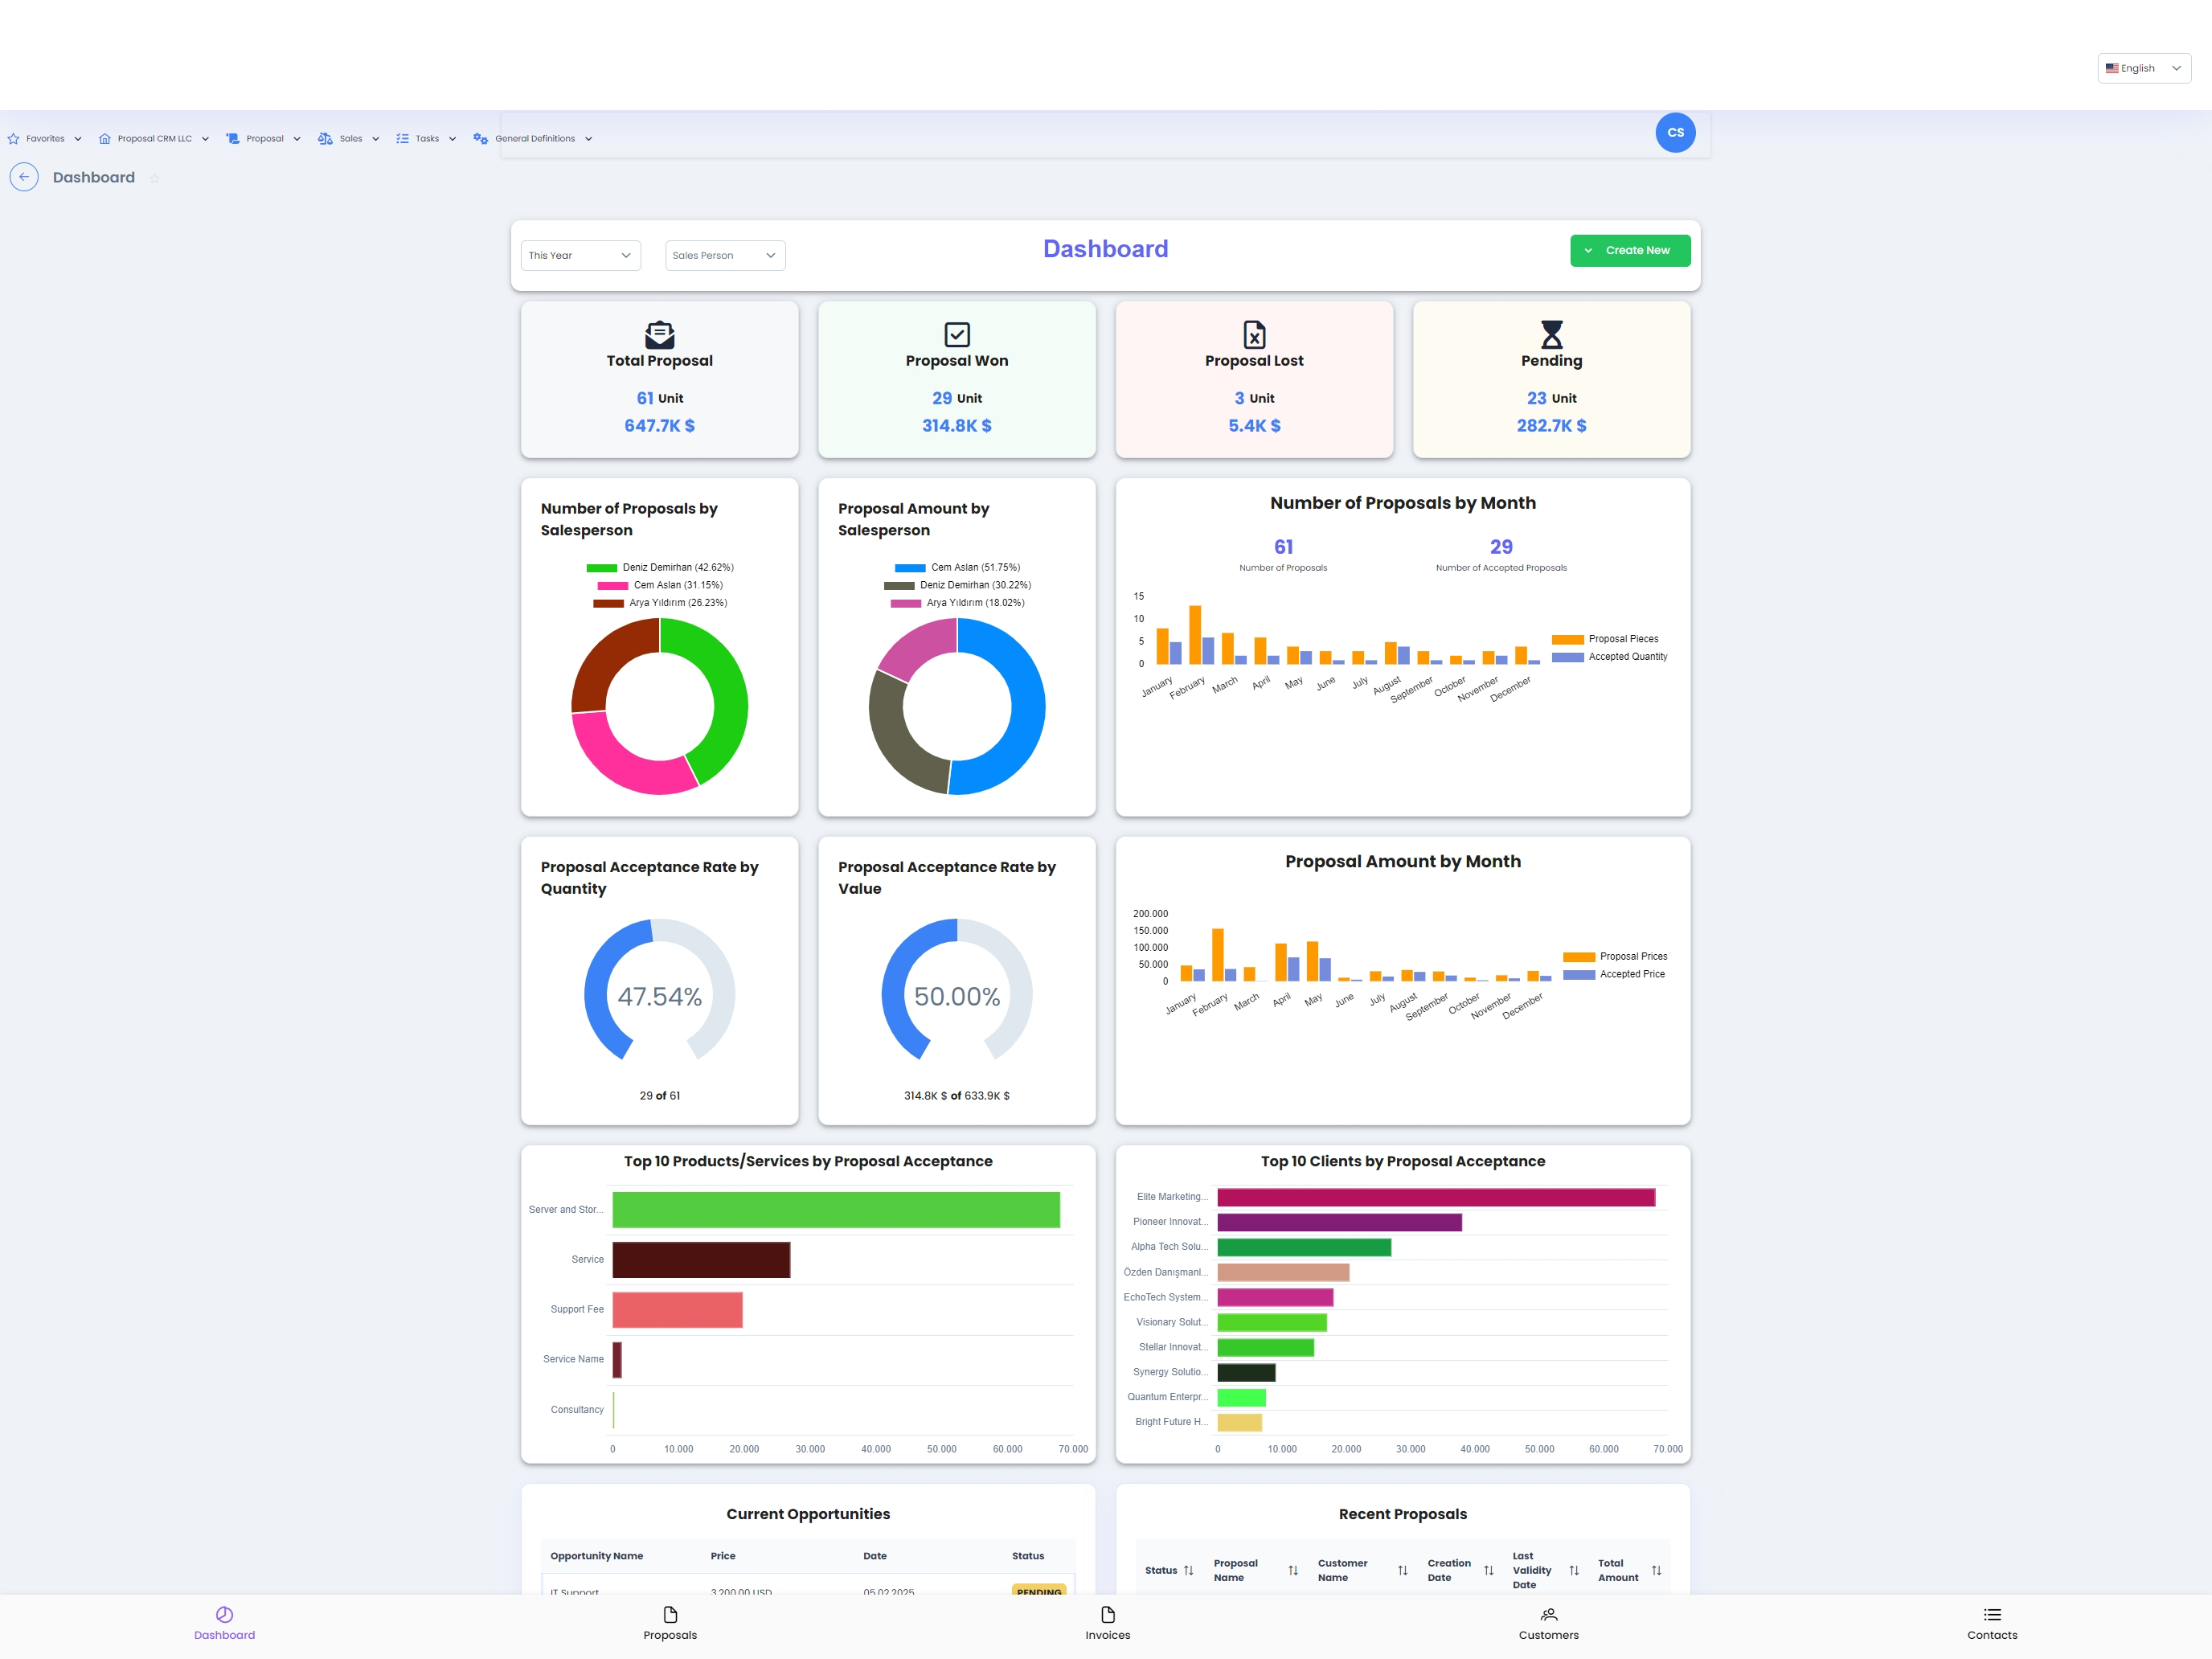Toggle Deniz Demirhan (42.62%) legend entry
The image size is (2212, 1659).
tap(660, 567)
